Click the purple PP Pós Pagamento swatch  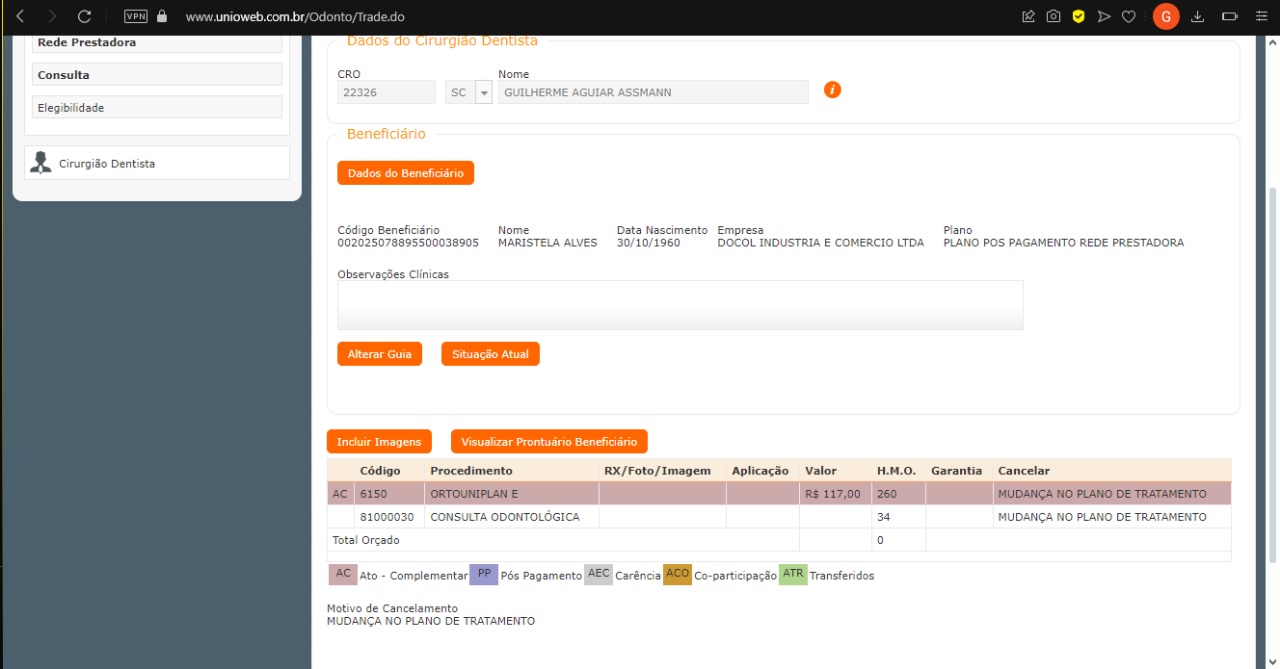tap(483, 574)
